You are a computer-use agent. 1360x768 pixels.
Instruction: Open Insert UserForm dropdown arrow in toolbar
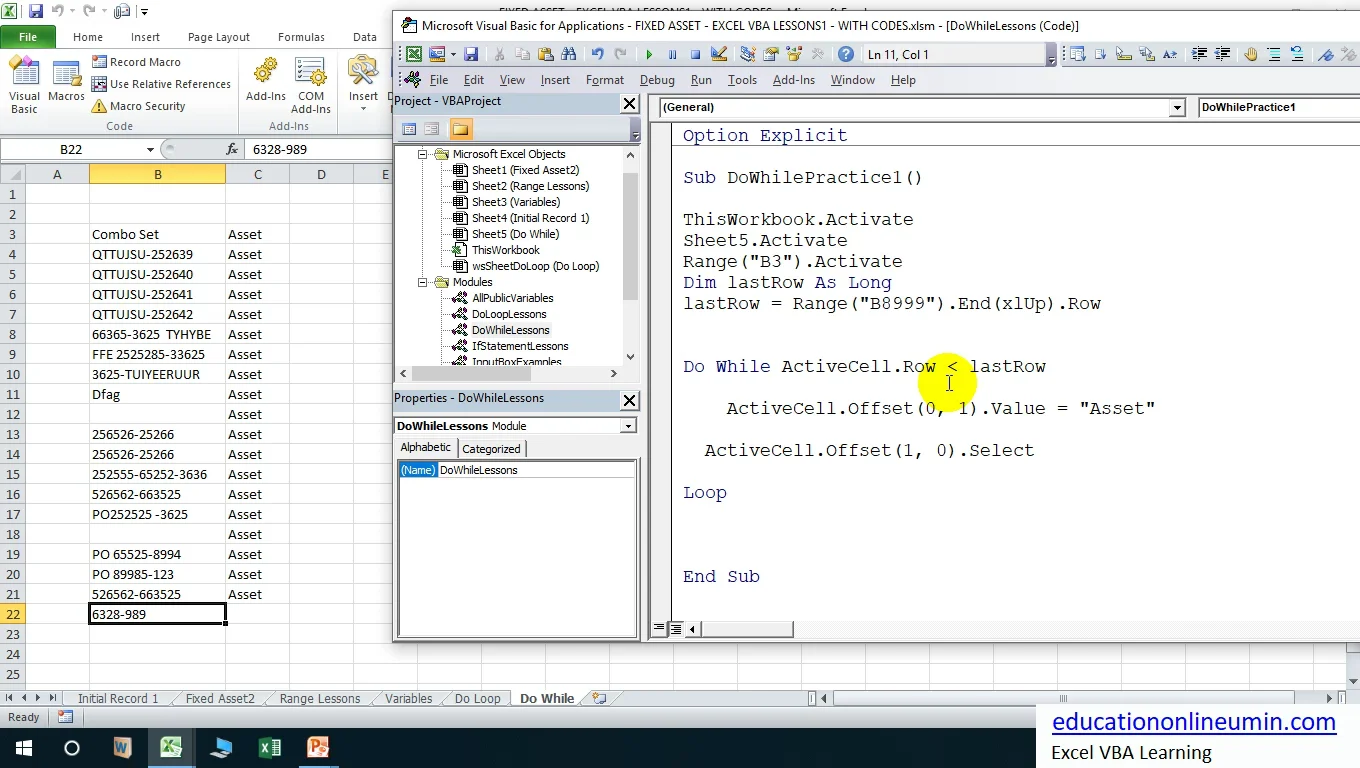click(x=453, y=54)
